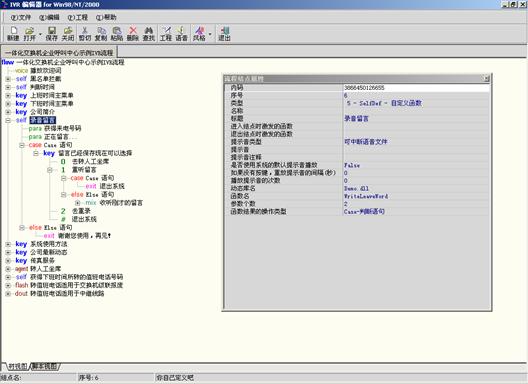Image resolution: width=528 pixels, height=384 pixels.
Task: Open the 工程 (Project) menu
Action: [x=78, y=17]
